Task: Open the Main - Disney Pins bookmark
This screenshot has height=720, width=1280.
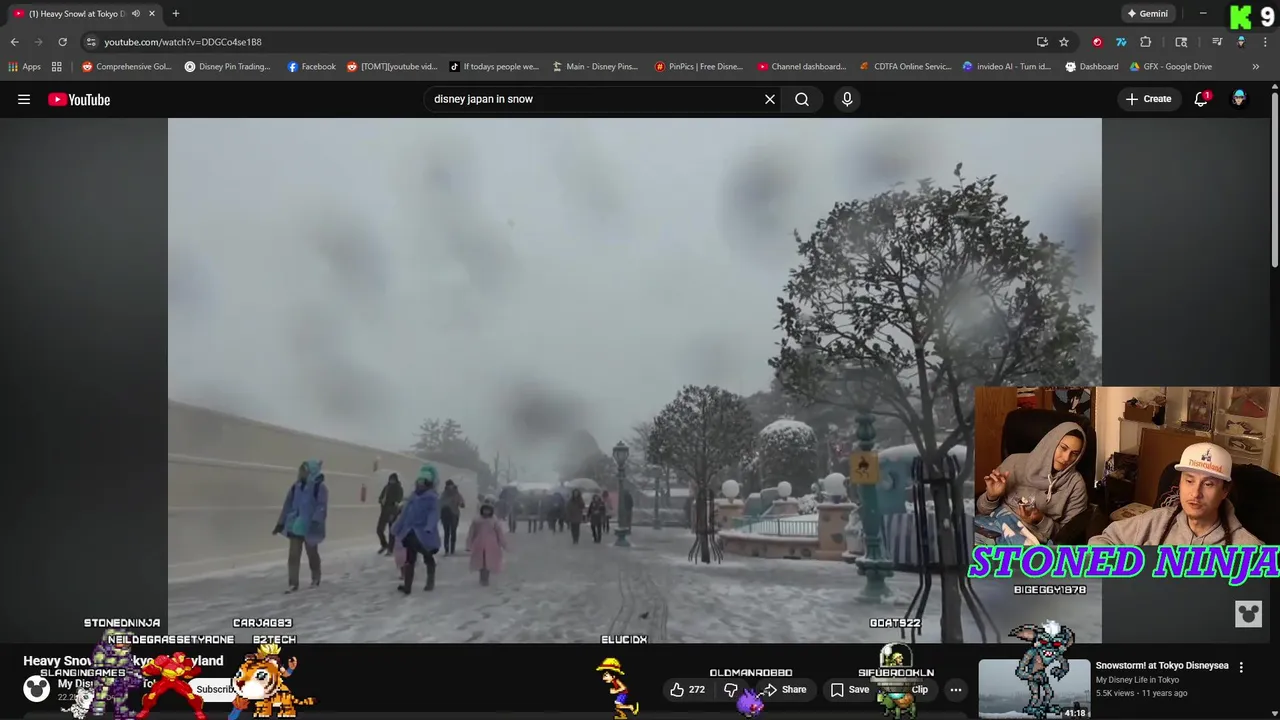Action: coord(595,67)
